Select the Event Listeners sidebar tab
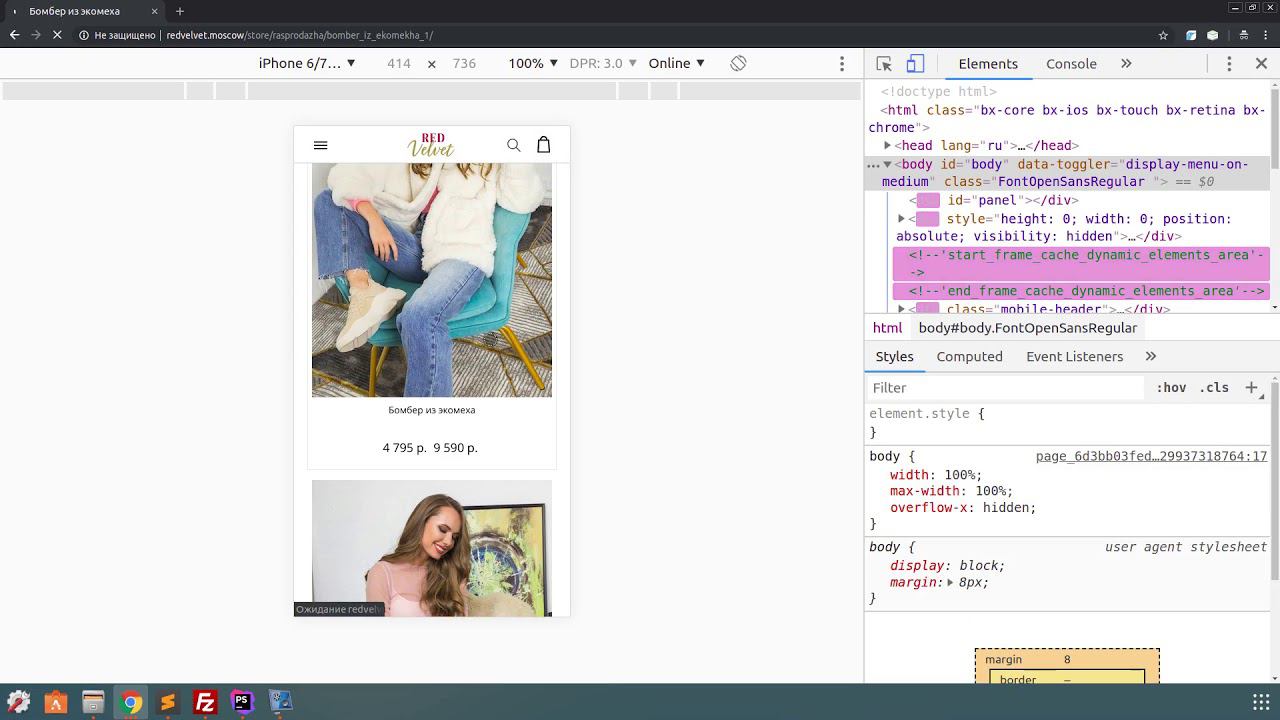 1074,356
